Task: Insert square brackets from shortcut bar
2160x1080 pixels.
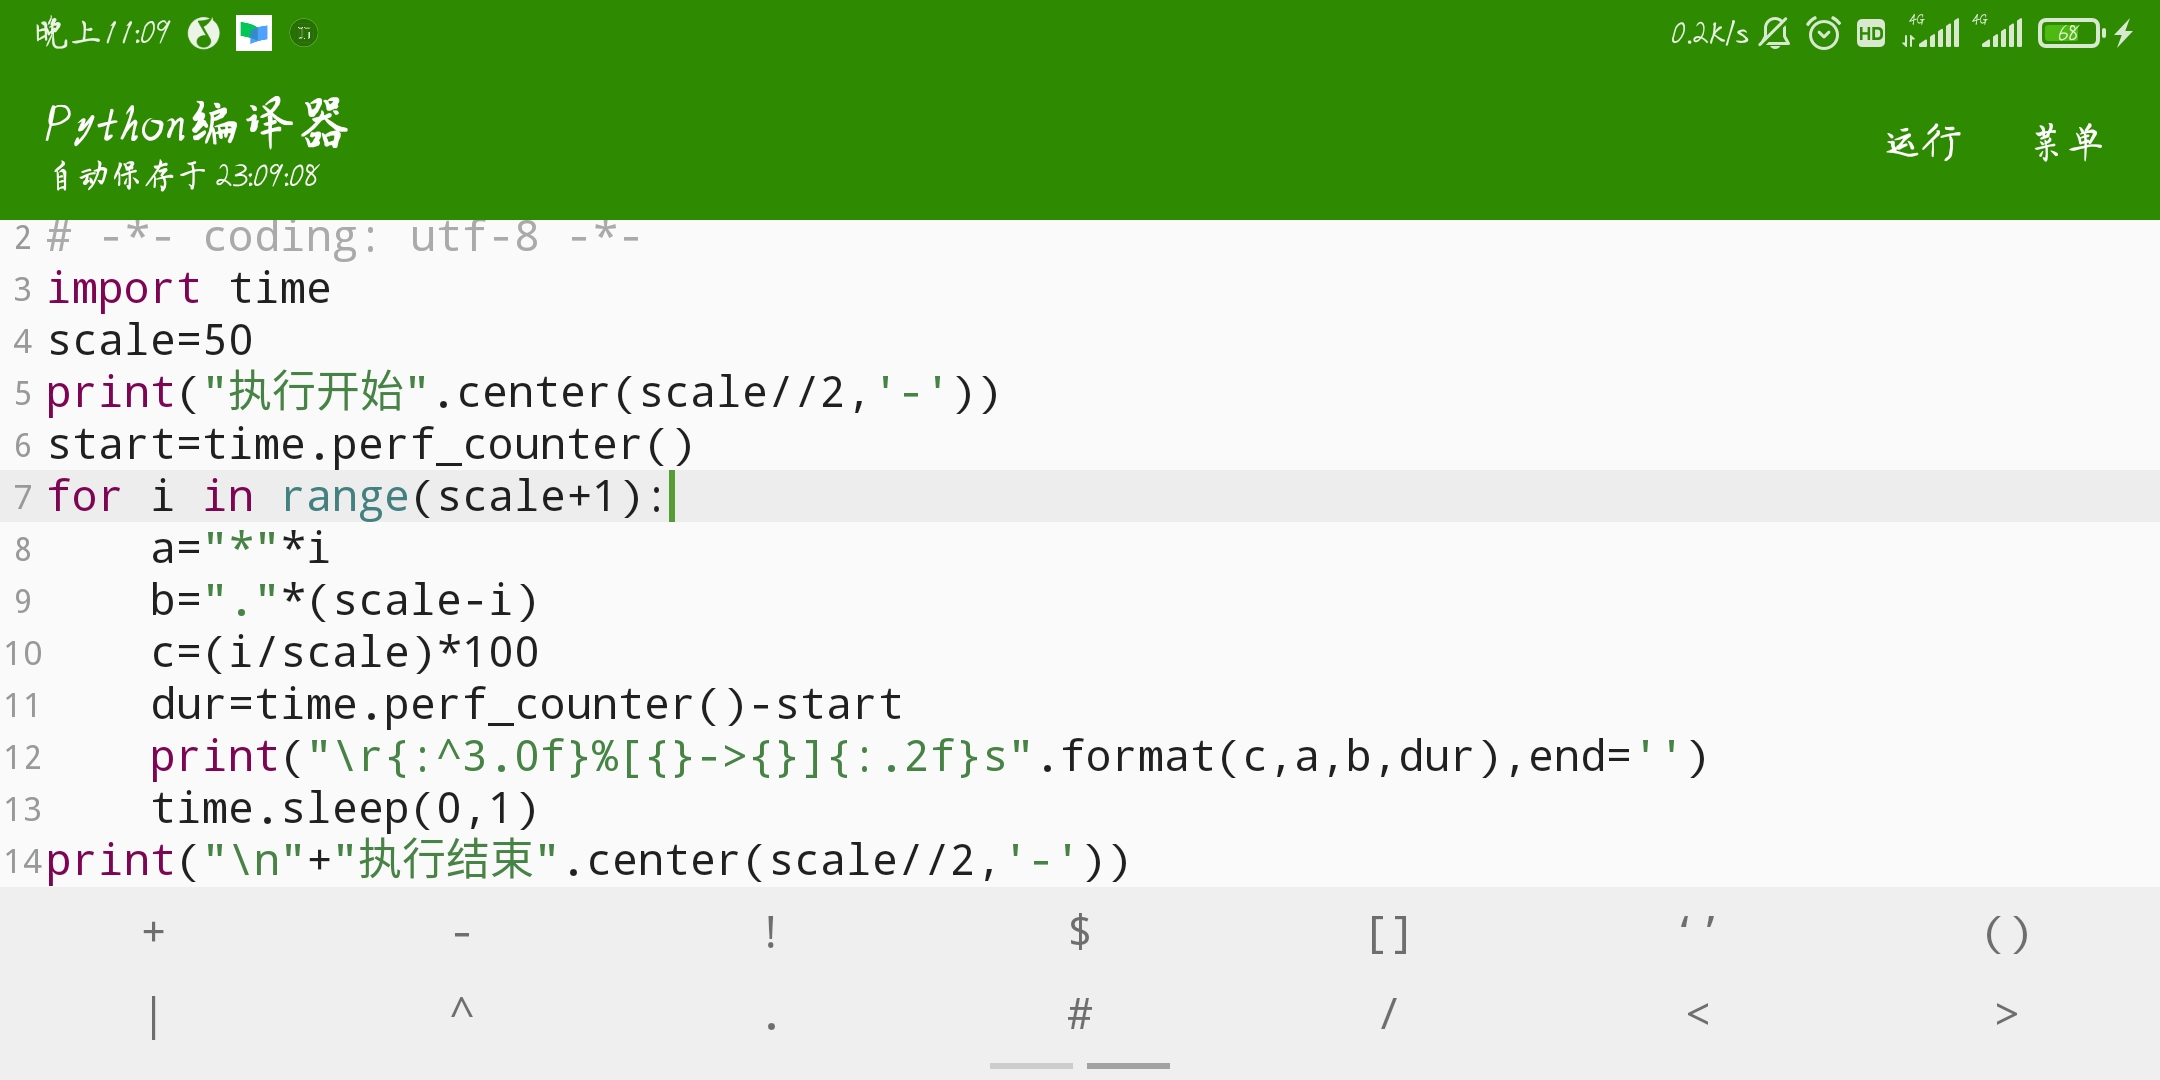Action: coord(1388,934)
